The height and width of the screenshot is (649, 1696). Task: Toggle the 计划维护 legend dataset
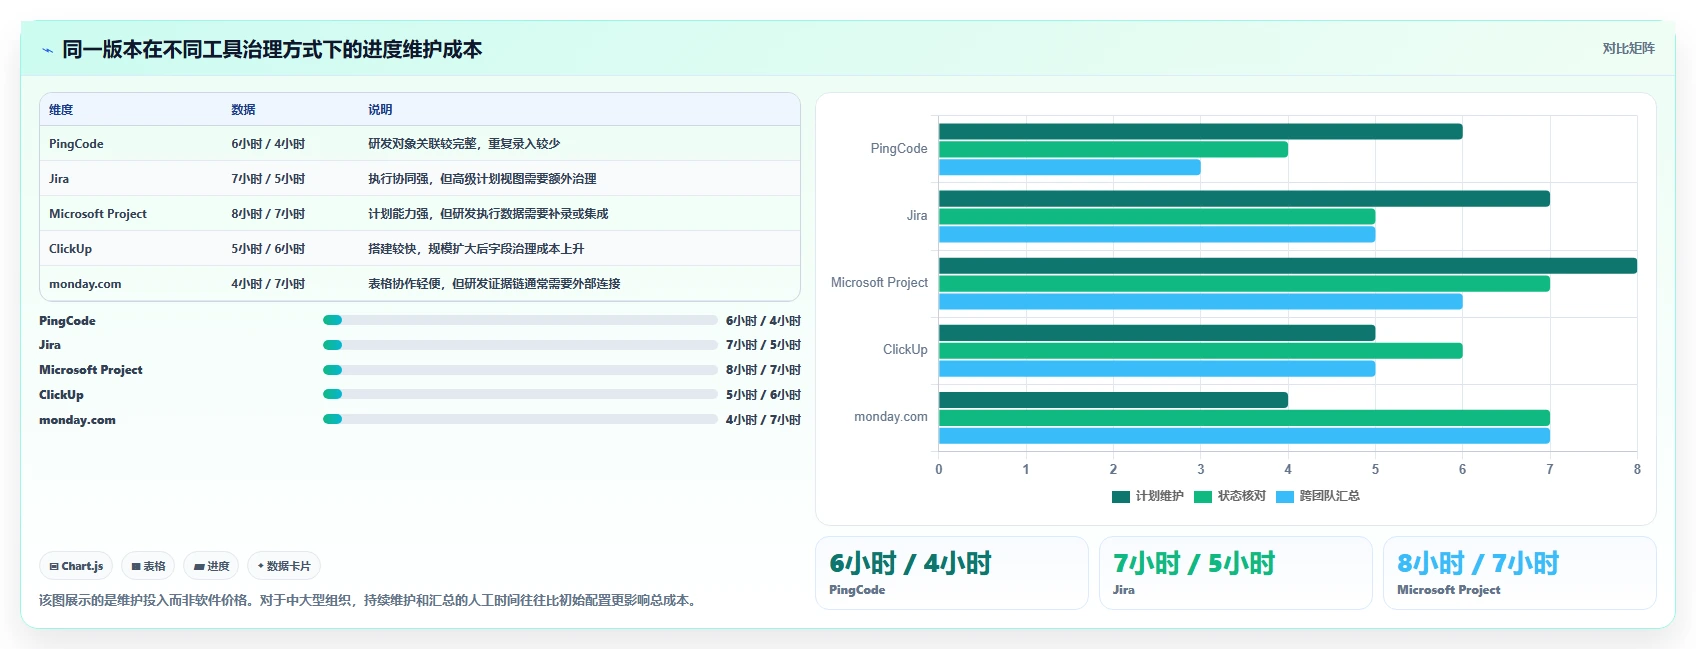click(1148, 496)
